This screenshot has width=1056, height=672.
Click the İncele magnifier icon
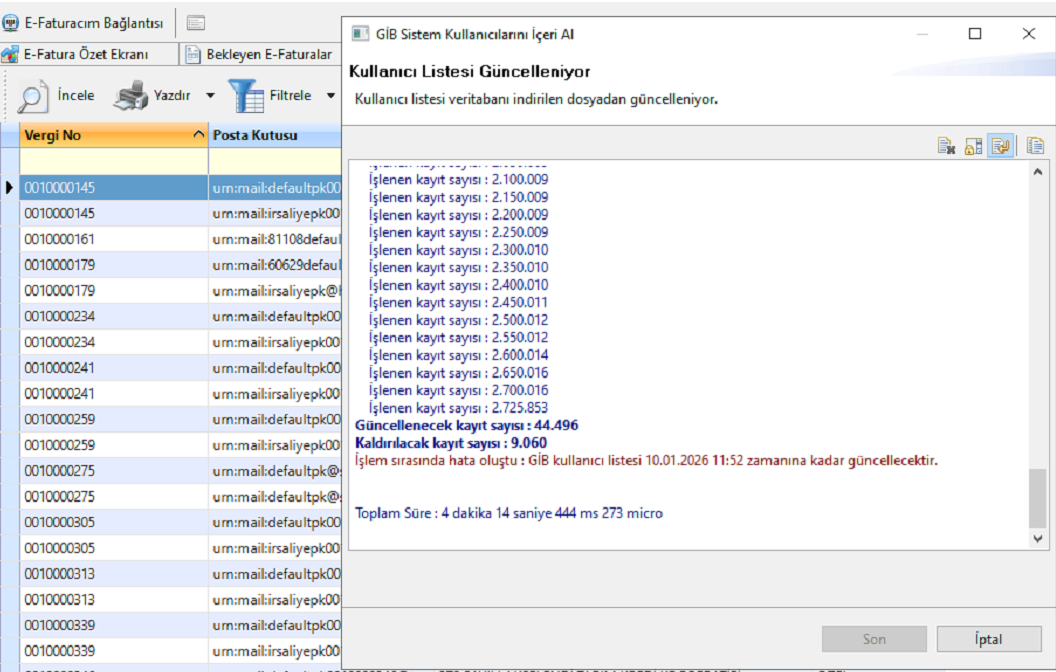pos(34,96)
